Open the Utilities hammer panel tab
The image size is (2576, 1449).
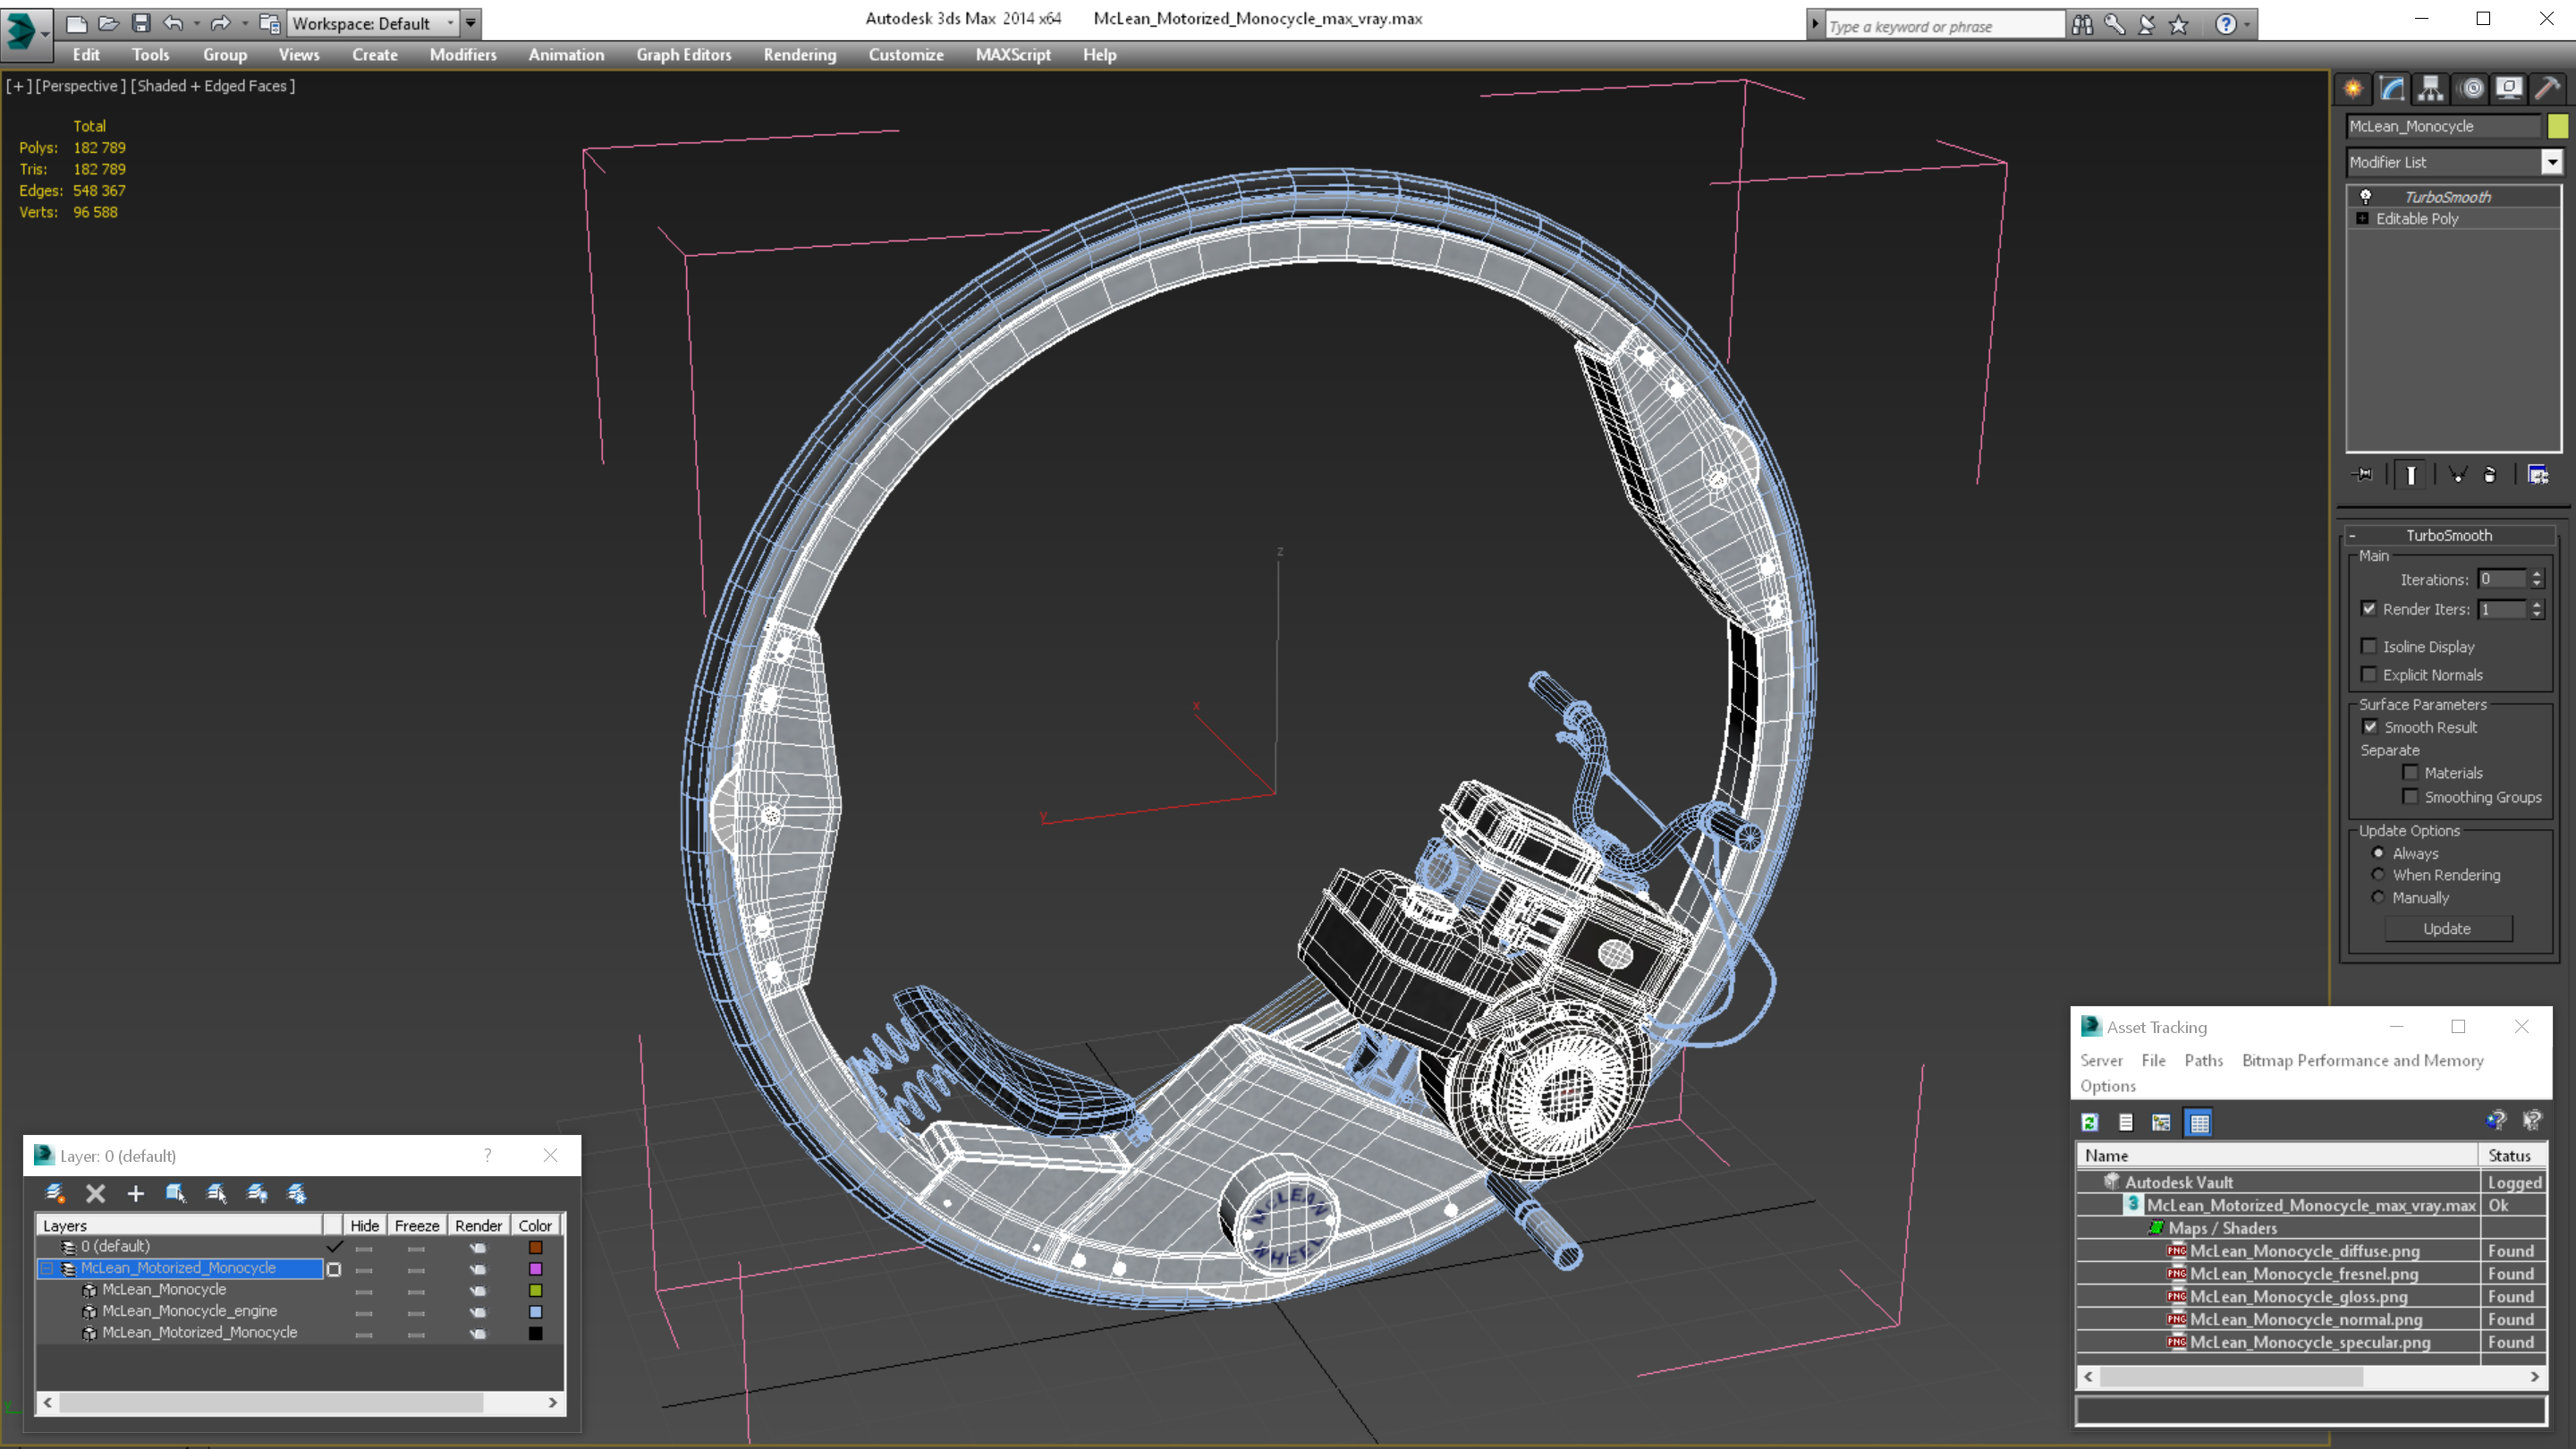(2547, 89)
